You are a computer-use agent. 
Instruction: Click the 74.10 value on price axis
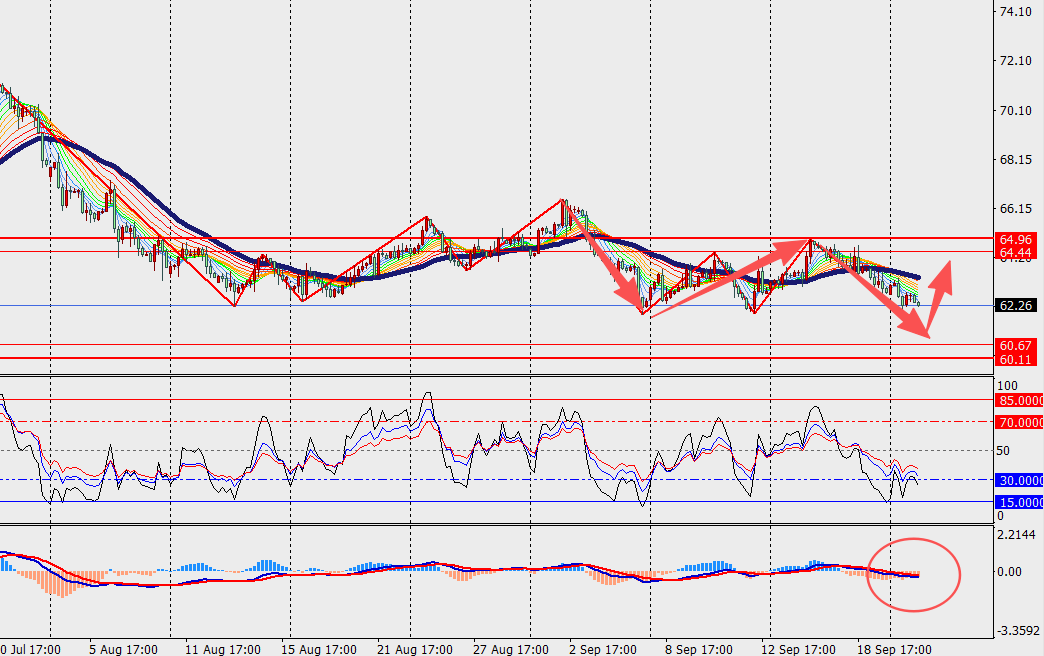click(1016, 12)
